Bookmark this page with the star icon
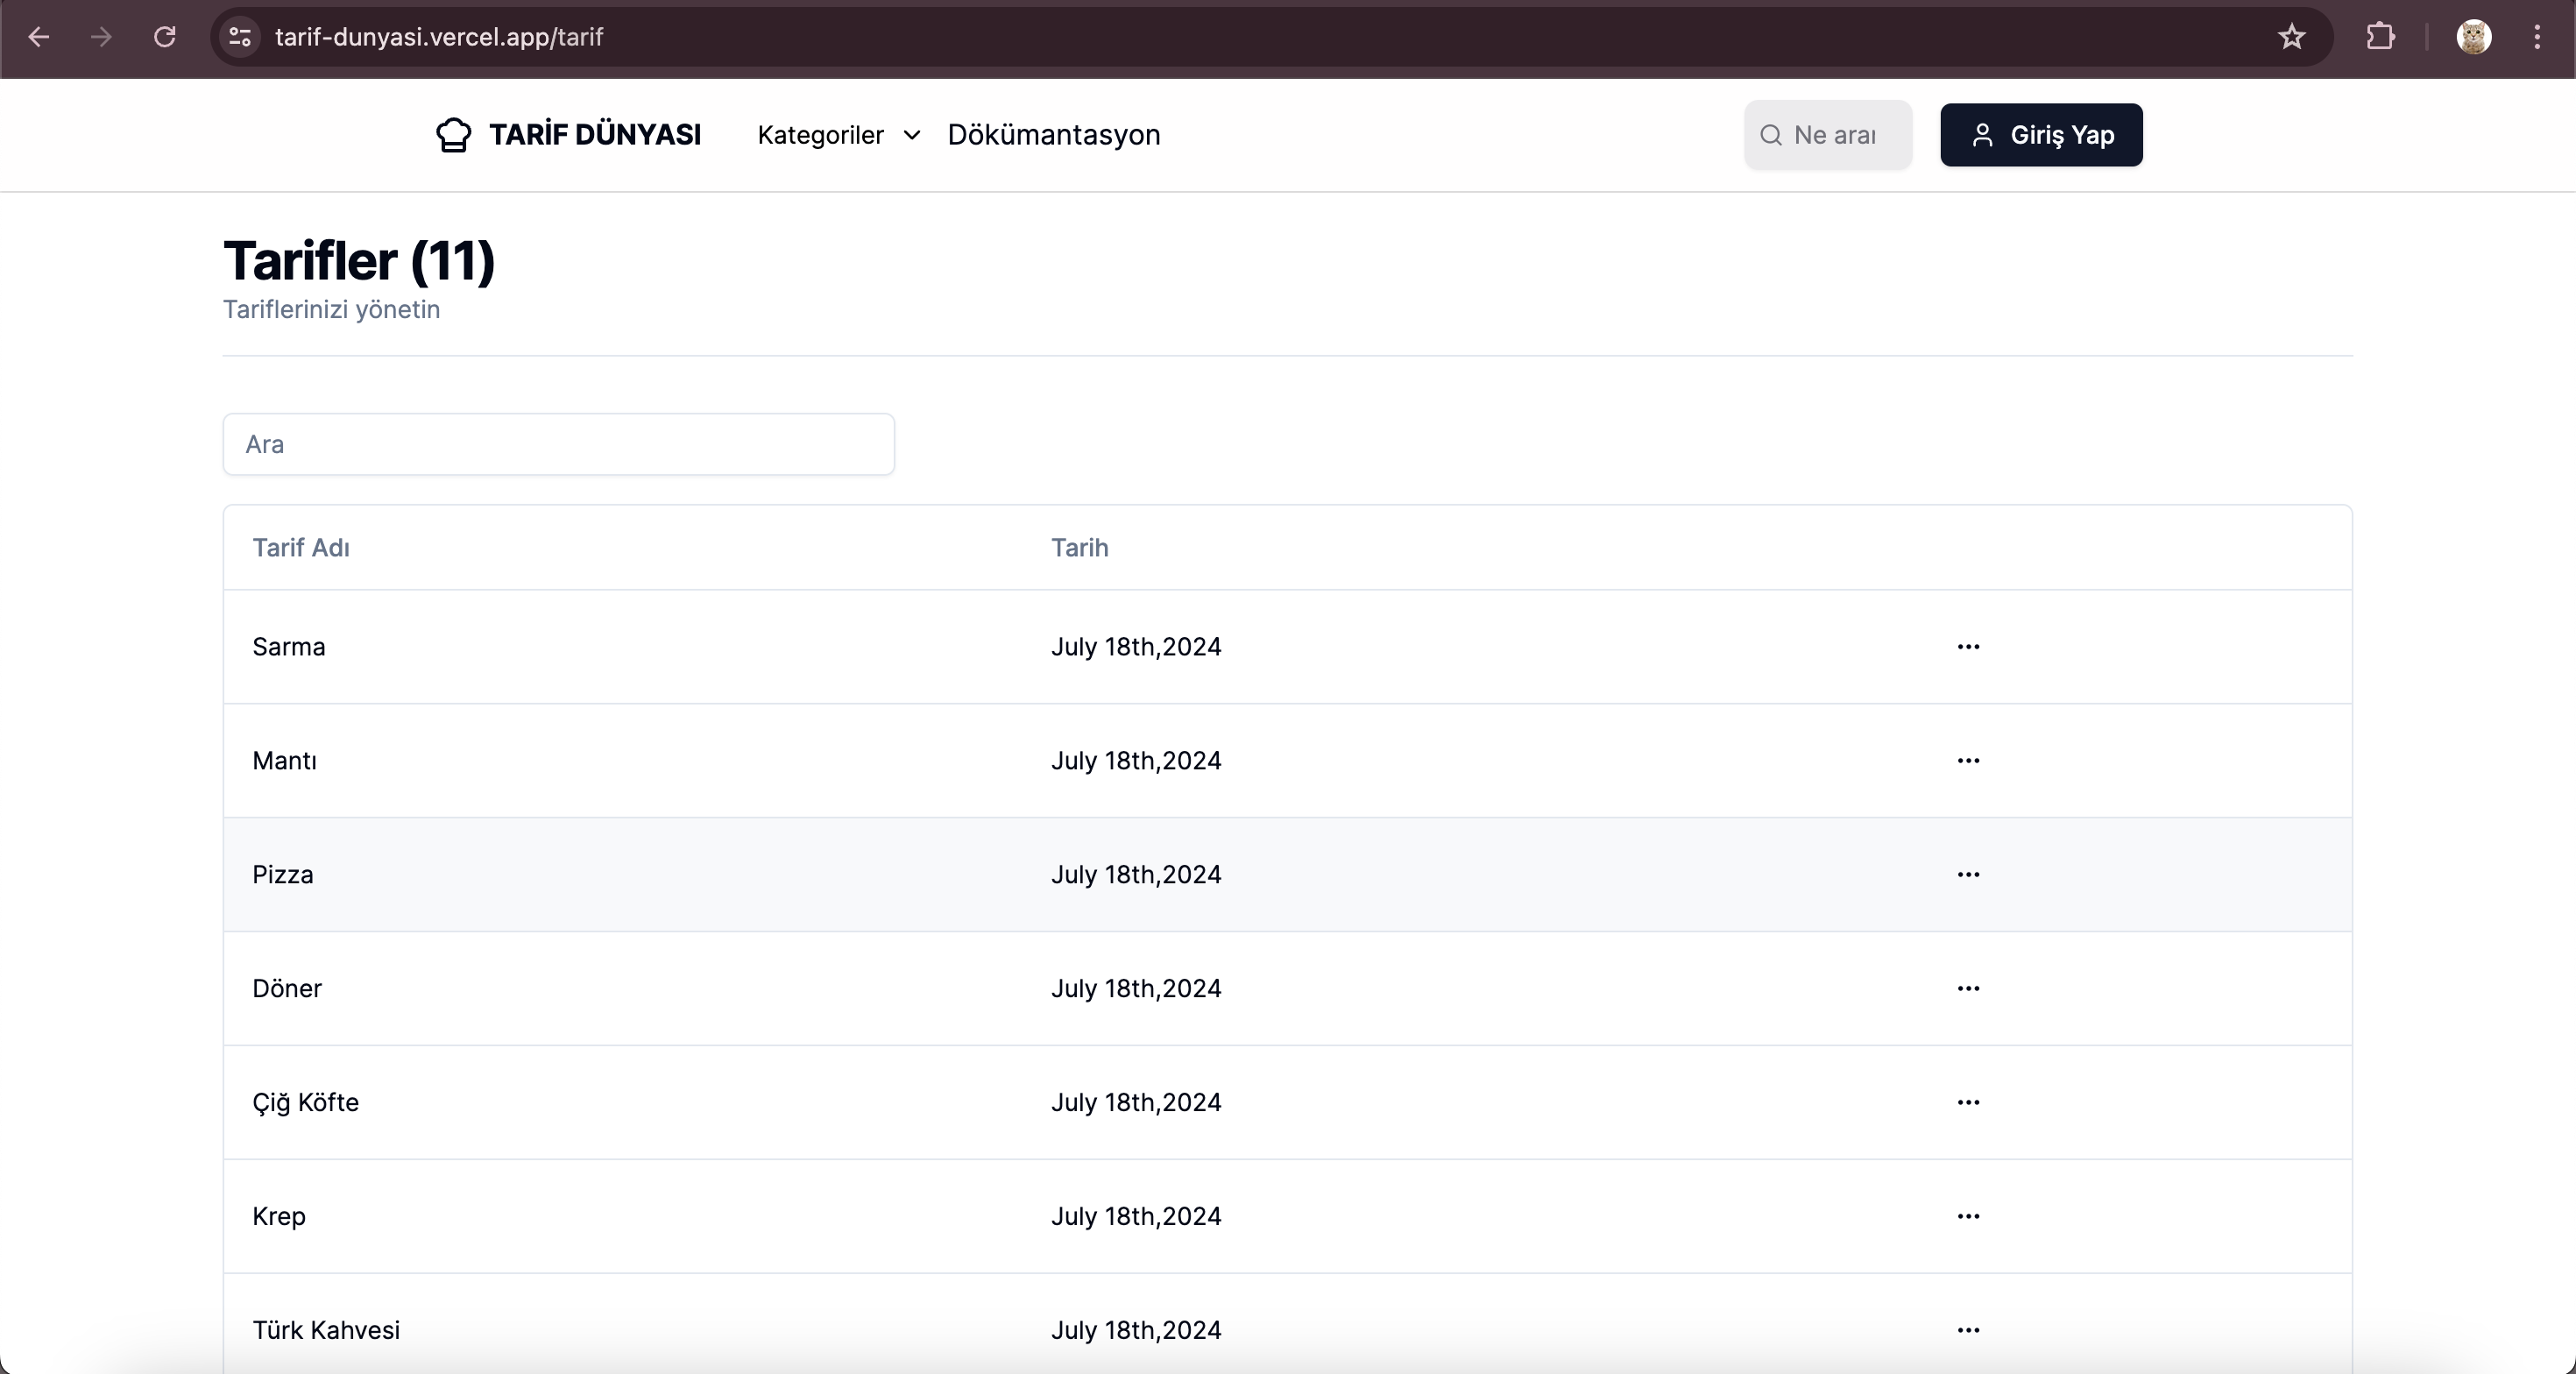Screen dimensions: 2576x1374 tap(2291, 37)
